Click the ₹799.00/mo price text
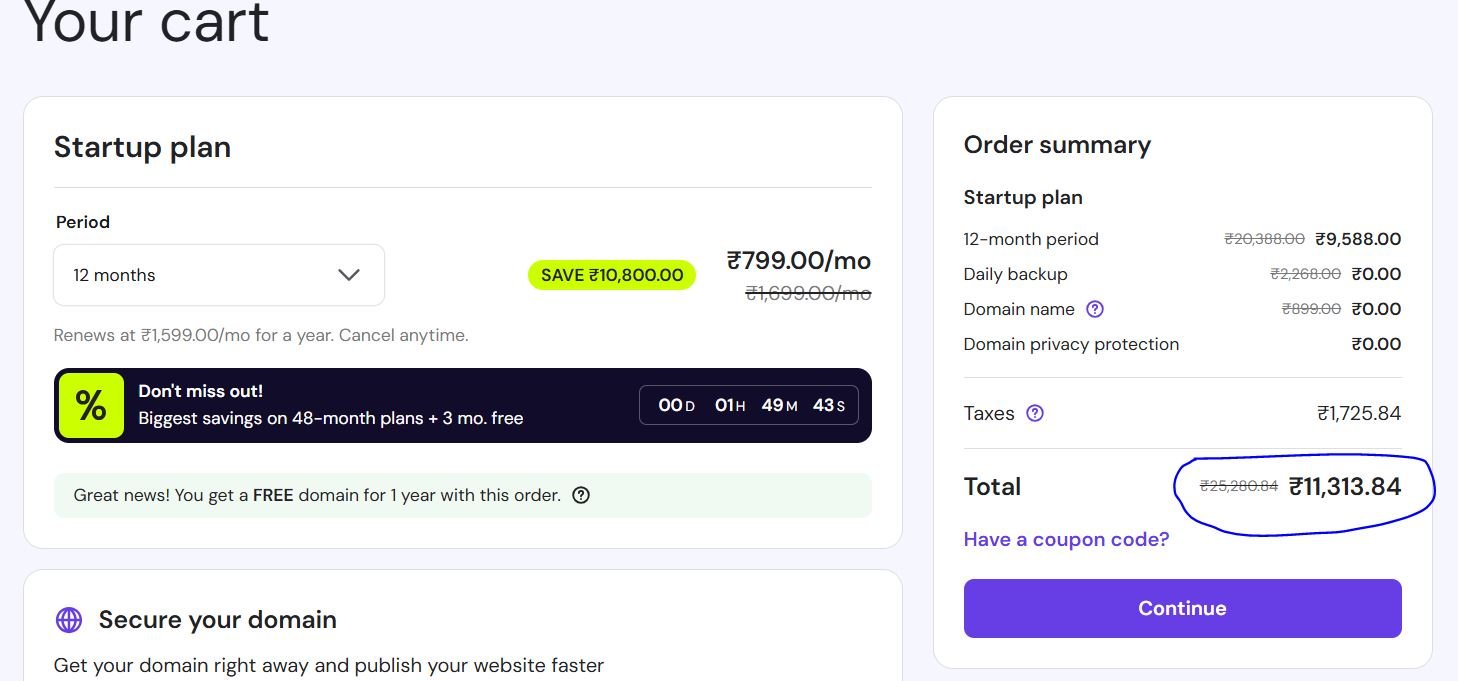 [x=798, y=261]
